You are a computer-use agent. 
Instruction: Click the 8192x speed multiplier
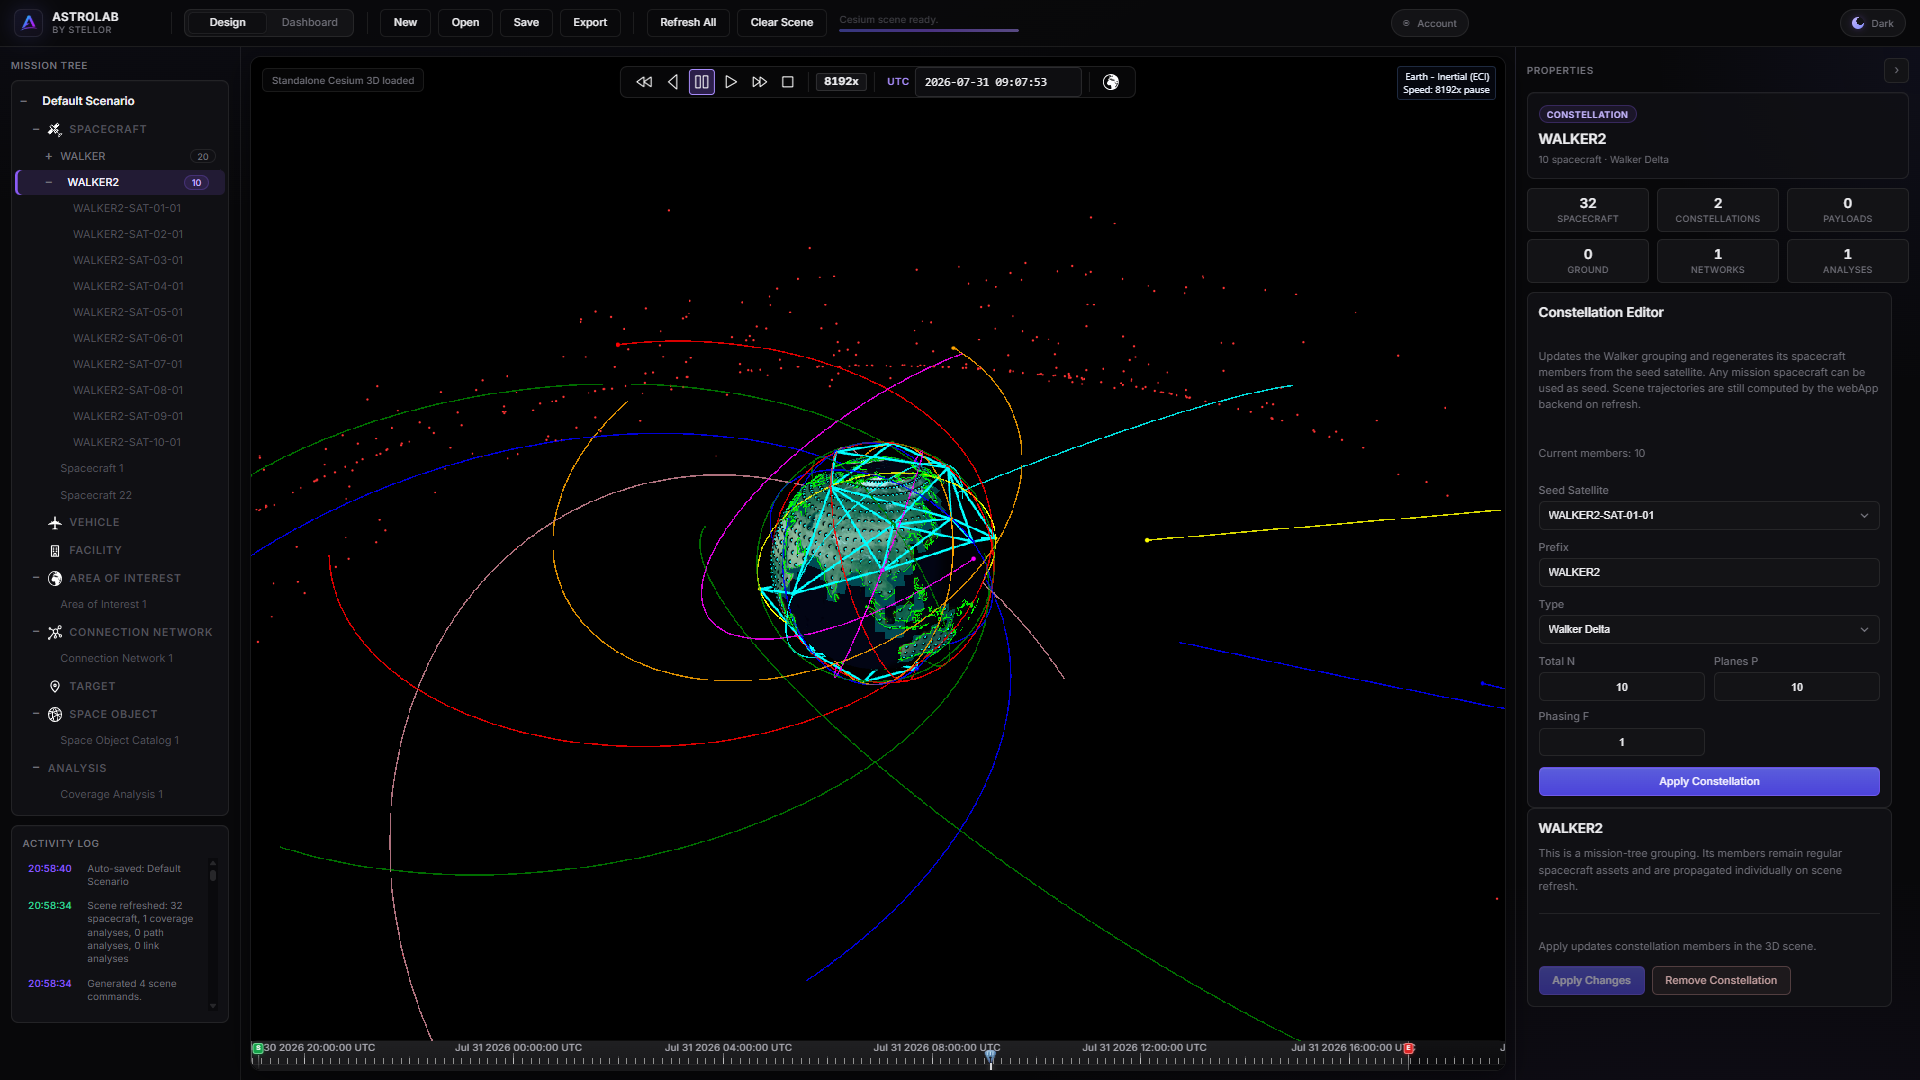coord(841,82)
